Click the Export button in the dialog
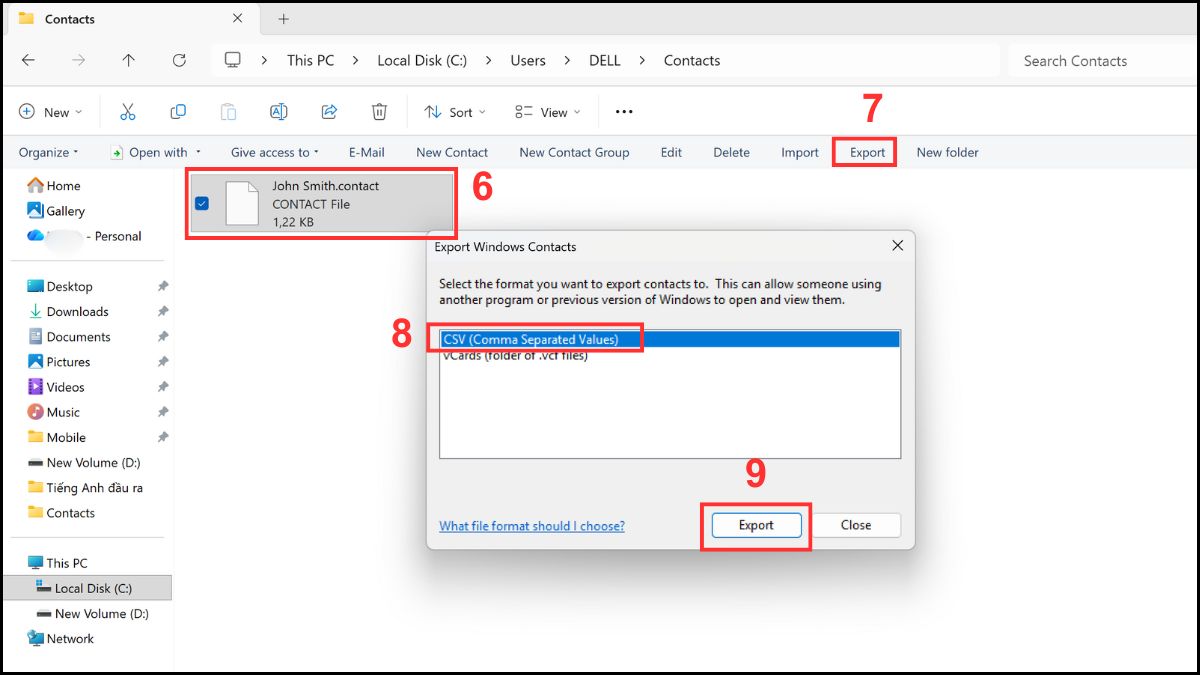The height and width of the screenshot is (675, 1200). tap(755, 525)
